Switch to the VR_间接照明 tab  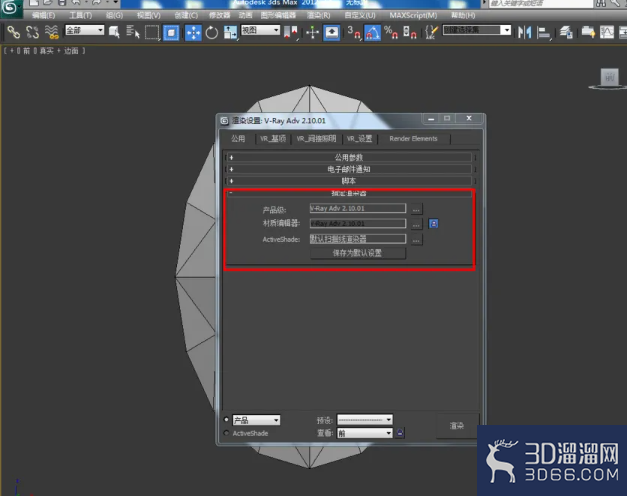(x=316, y=138)
